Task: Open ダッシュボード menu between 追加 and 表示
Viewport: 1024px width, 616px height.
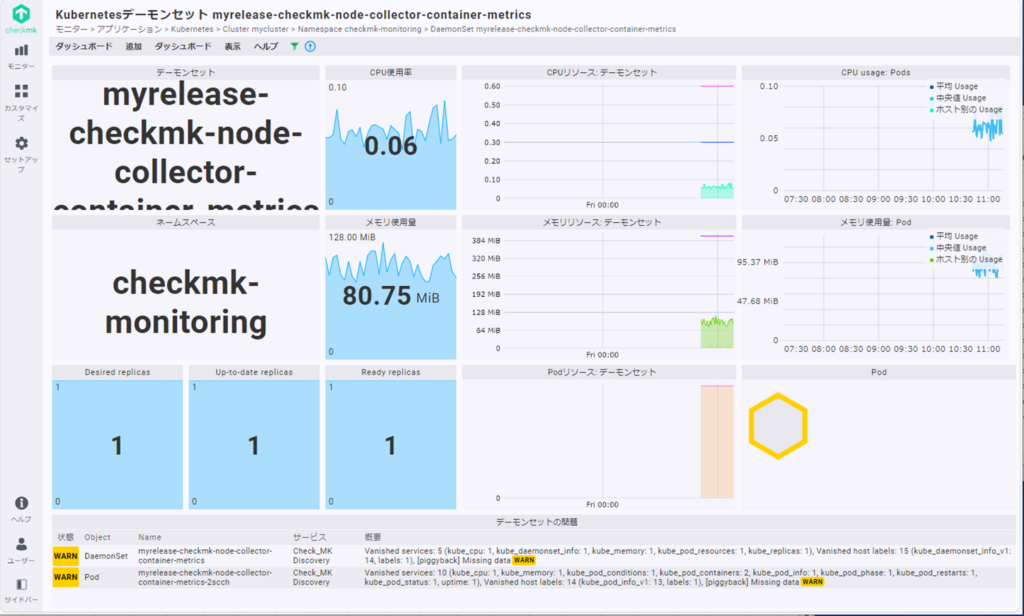Action: (x=183, y=46)
